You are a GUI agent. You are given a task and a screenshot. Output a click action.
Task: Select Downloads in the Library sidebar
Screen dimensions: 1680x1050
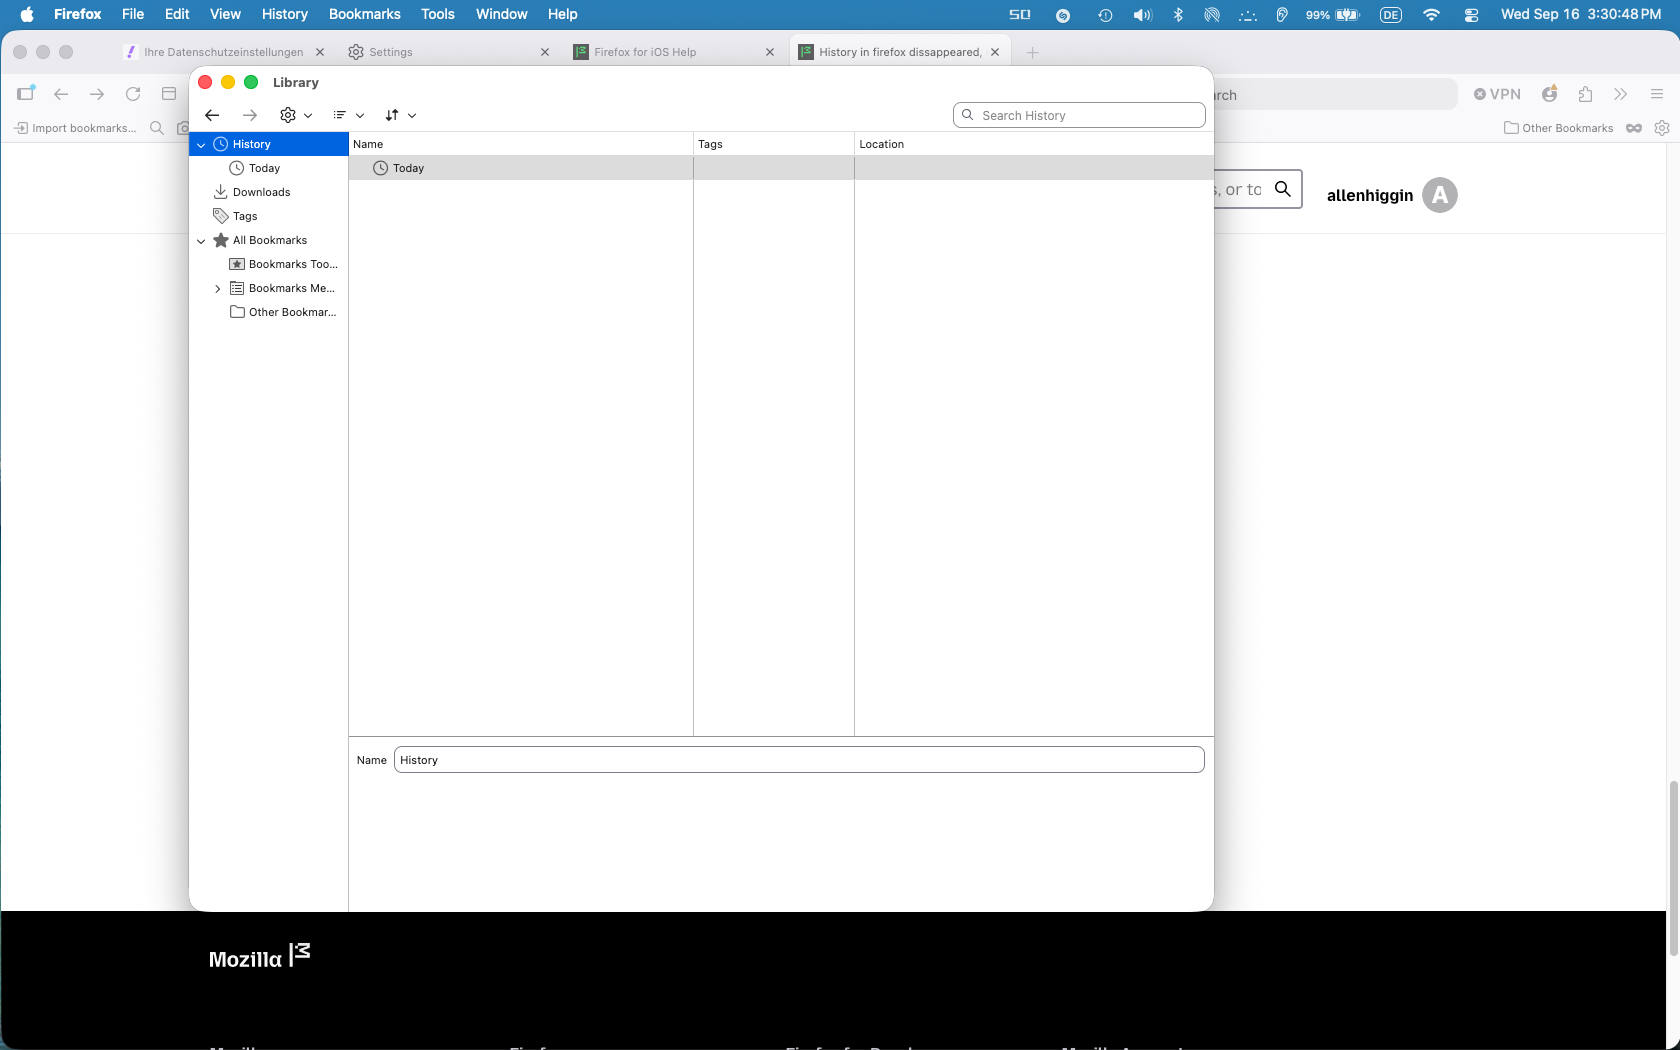coord(261,192)
